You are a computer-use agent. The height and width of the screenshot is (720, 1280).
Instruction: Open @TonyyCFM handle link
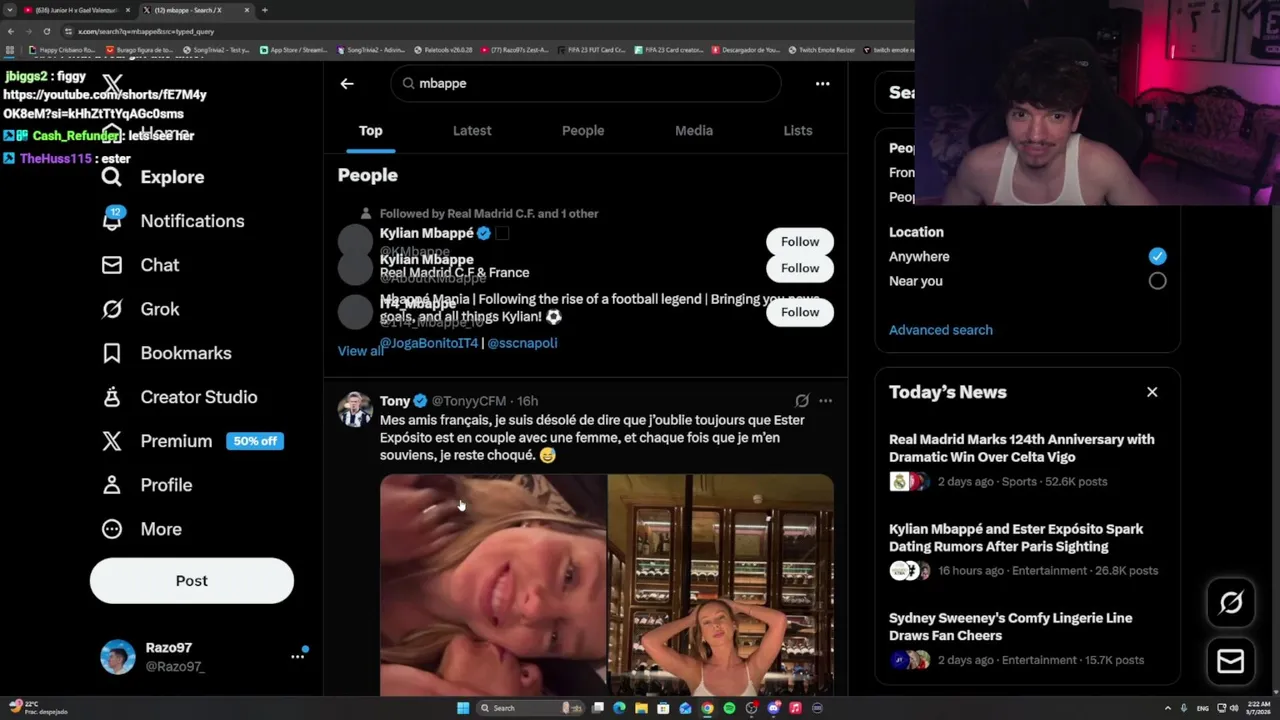coord(469,401)
